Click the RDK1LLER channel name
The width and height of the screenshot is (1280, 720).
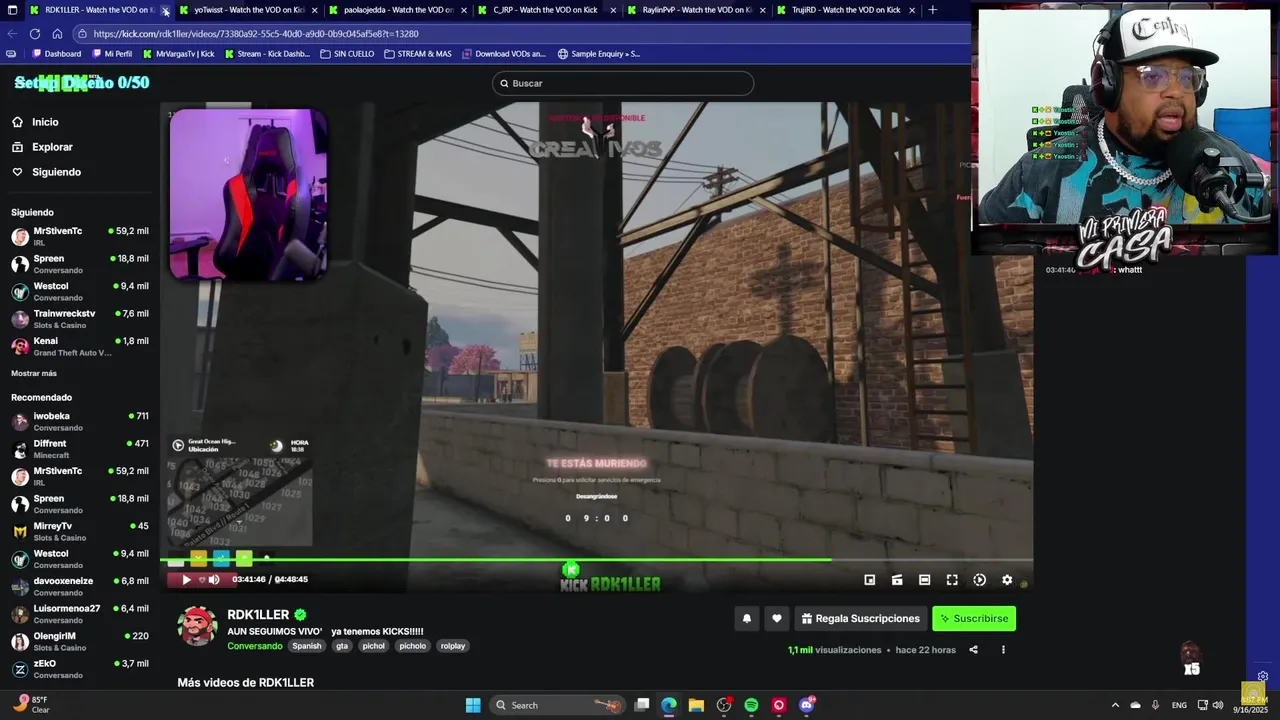coord(258,615)
